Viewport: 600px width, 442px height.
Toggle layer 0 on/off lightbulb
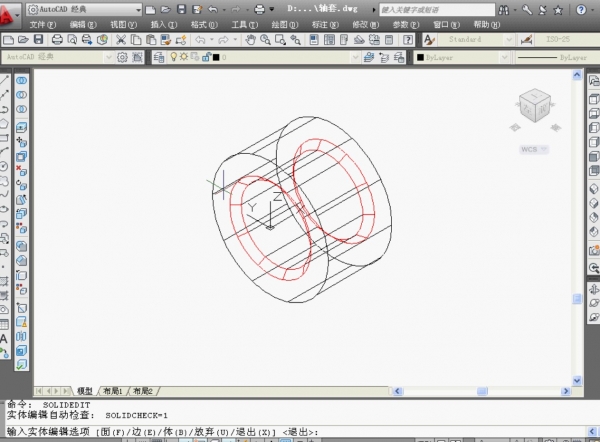174,57
